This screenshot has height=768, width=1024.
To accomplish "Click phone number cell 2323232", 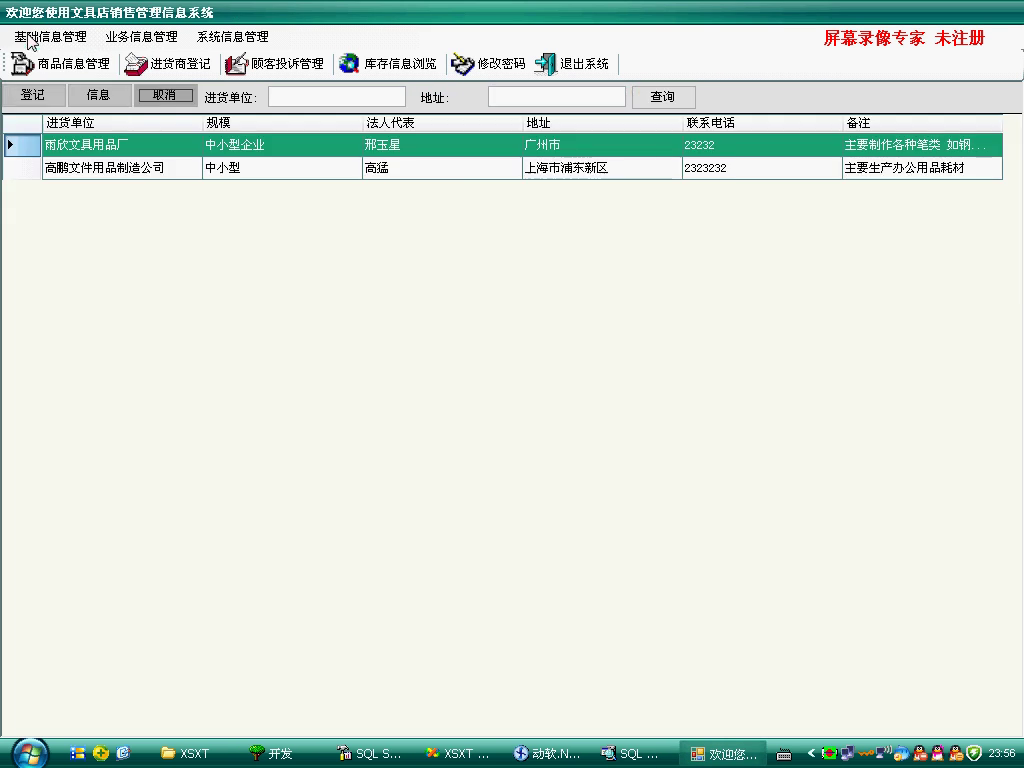I will pyautogui.click(x=762, y=168).
